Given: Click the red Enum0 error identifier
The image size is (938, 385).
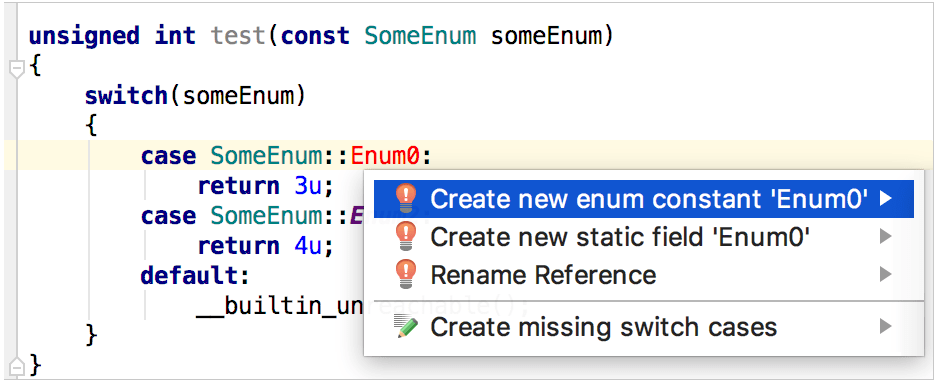Looking at the screenshot, I should [386, 156].
